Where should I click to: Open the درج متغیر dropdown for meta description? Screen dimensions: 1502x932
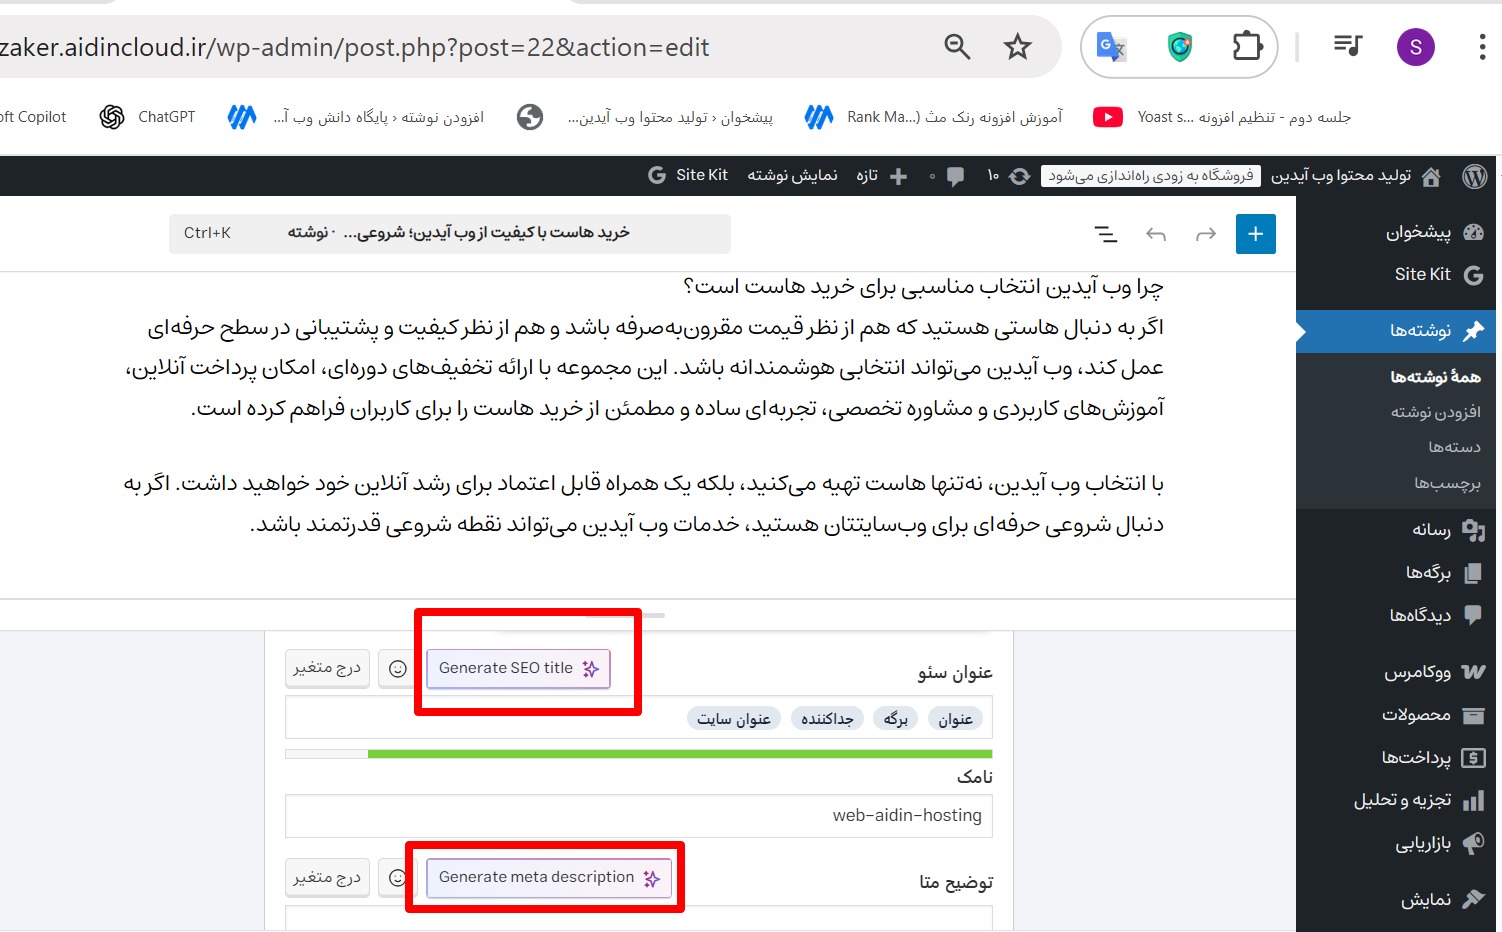point(327,877)
